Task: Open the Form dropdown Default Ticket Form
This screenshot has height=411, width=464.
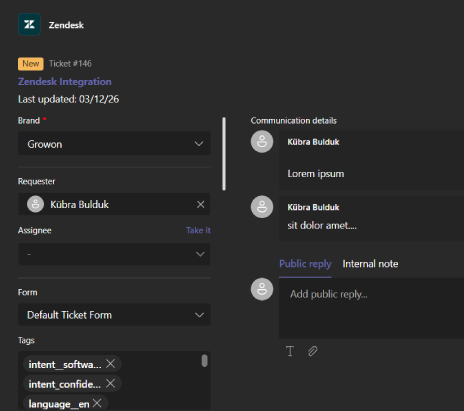Action: click(114, 315)
